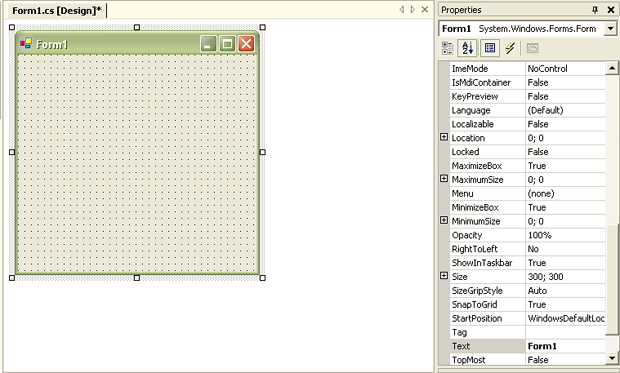Click the Properties scrollbar thumb

click(x=611, y=281)
